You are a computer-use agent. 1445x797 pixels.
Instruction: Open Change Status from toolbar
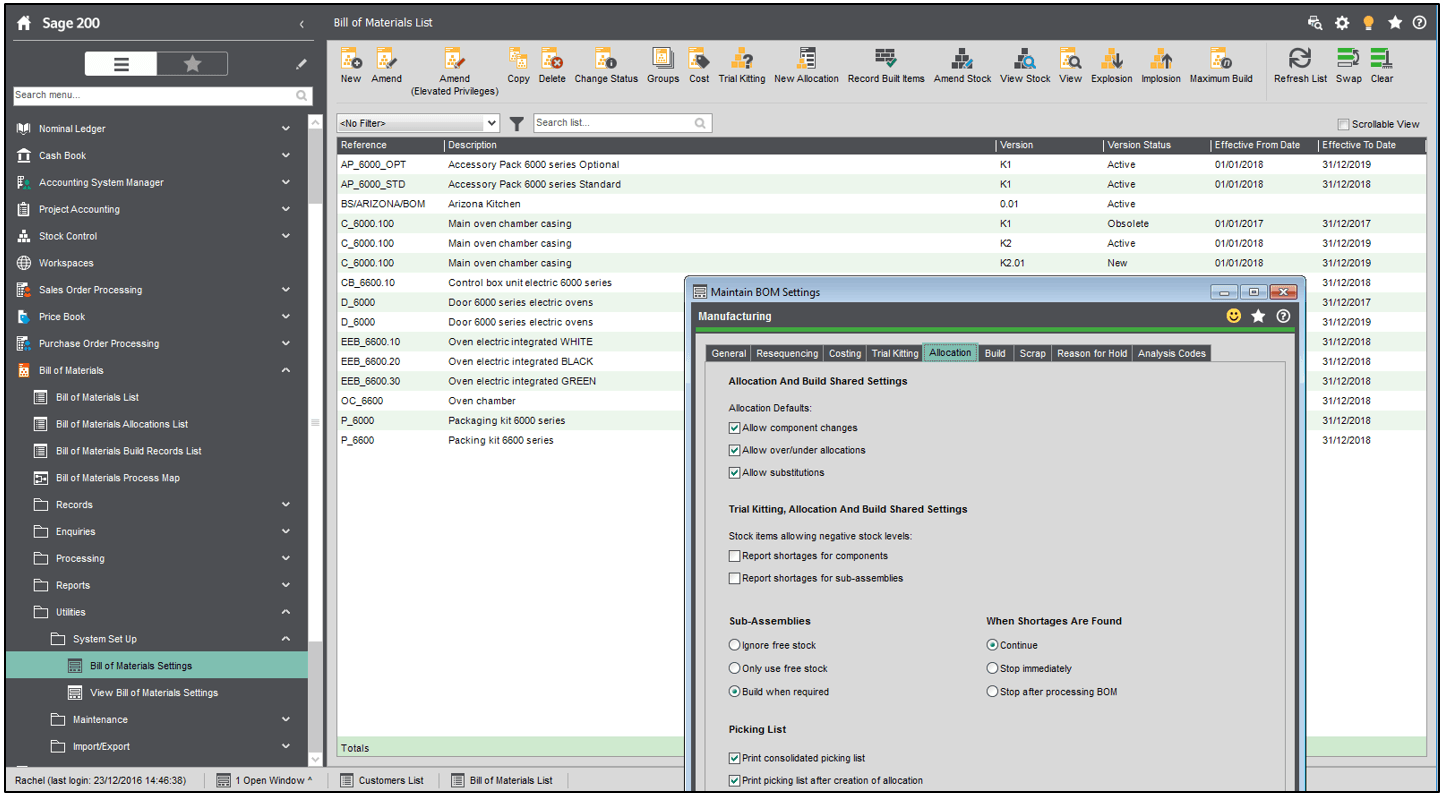point(606,59)
